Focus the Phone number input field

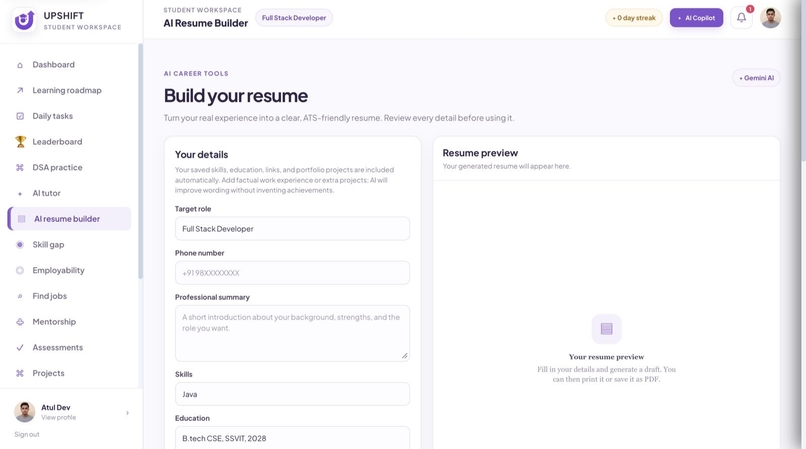pos(292,273)
